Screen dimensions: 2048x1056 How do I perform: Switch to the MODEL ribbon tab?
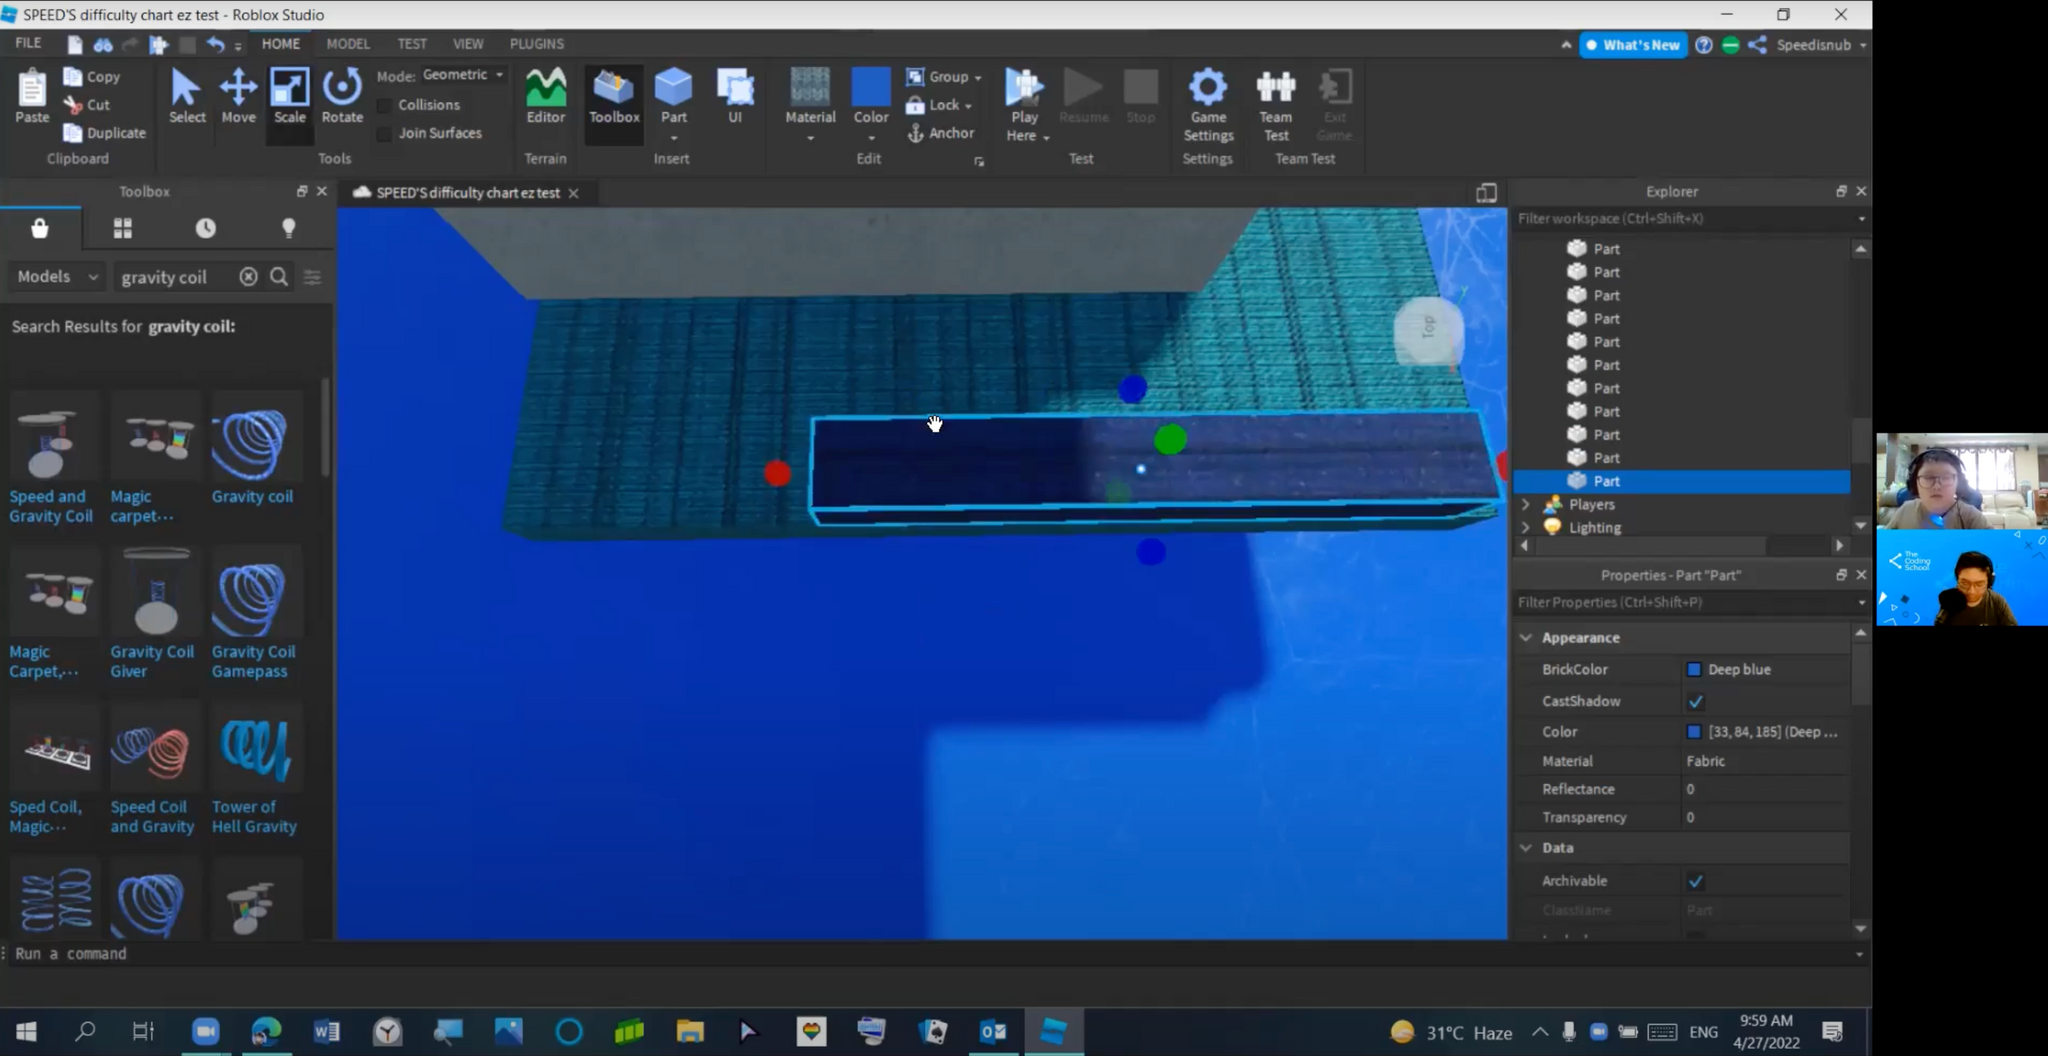click(x=347, y=43)
